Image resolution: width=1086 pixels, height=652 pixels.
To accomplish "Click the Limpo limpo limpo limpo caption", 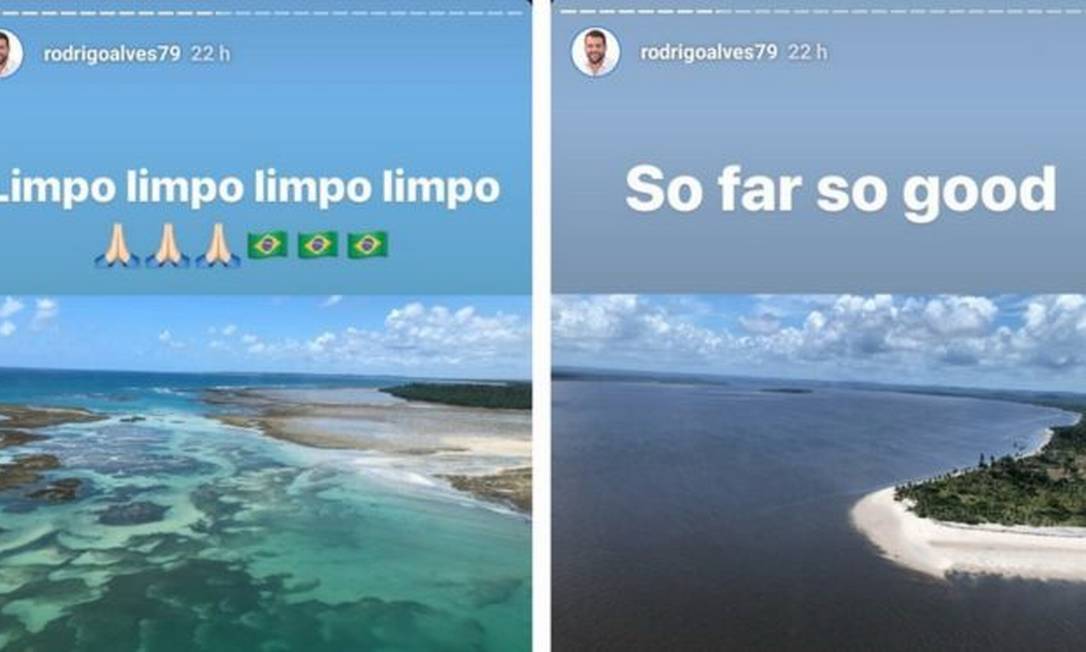I will 248,188.
